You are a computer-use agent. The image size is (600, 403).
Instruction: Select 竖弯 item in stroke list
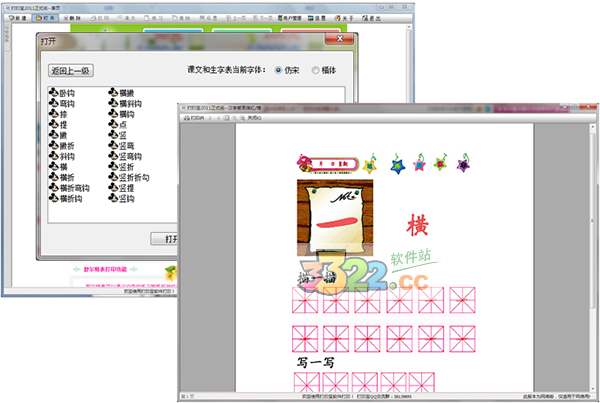pos(121,146)
